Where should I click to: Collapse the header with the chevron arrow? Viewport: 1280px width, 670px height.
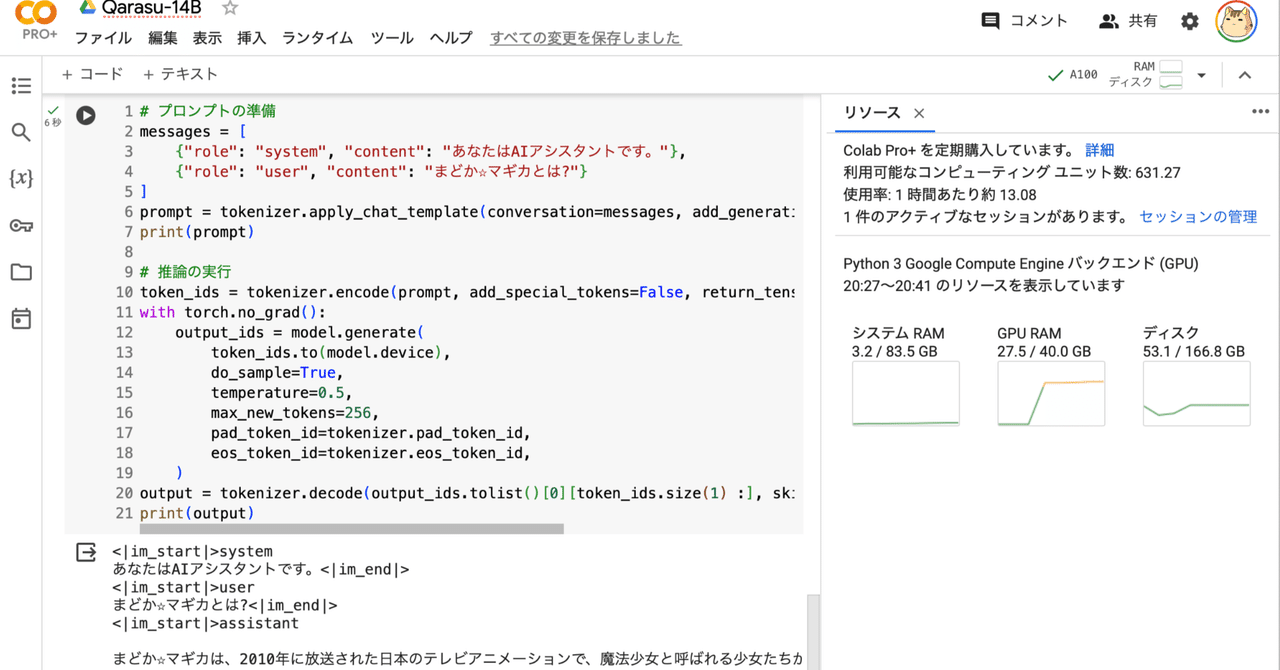1245,74
